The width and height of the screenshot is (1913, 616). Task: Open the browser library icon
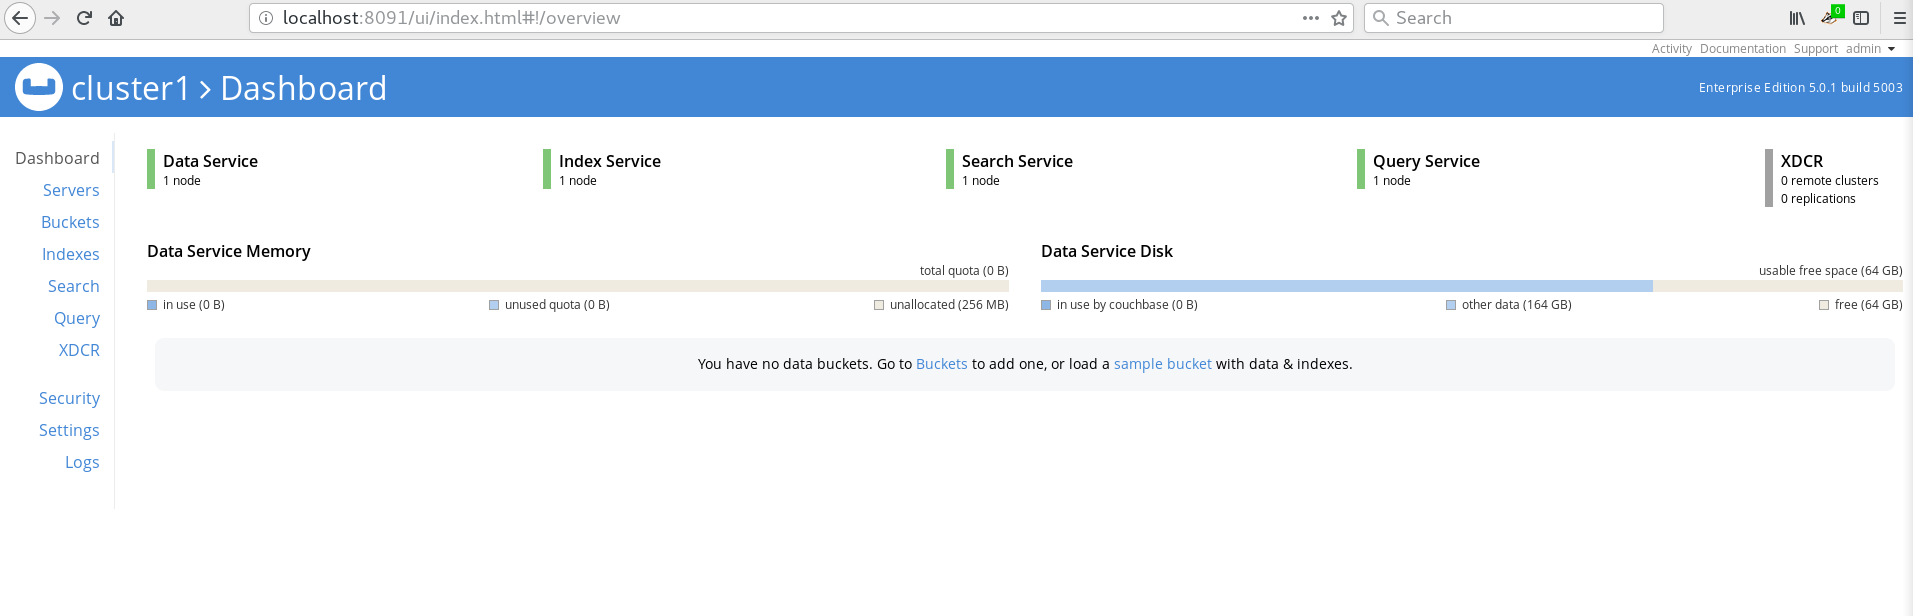click(1796, 18)
